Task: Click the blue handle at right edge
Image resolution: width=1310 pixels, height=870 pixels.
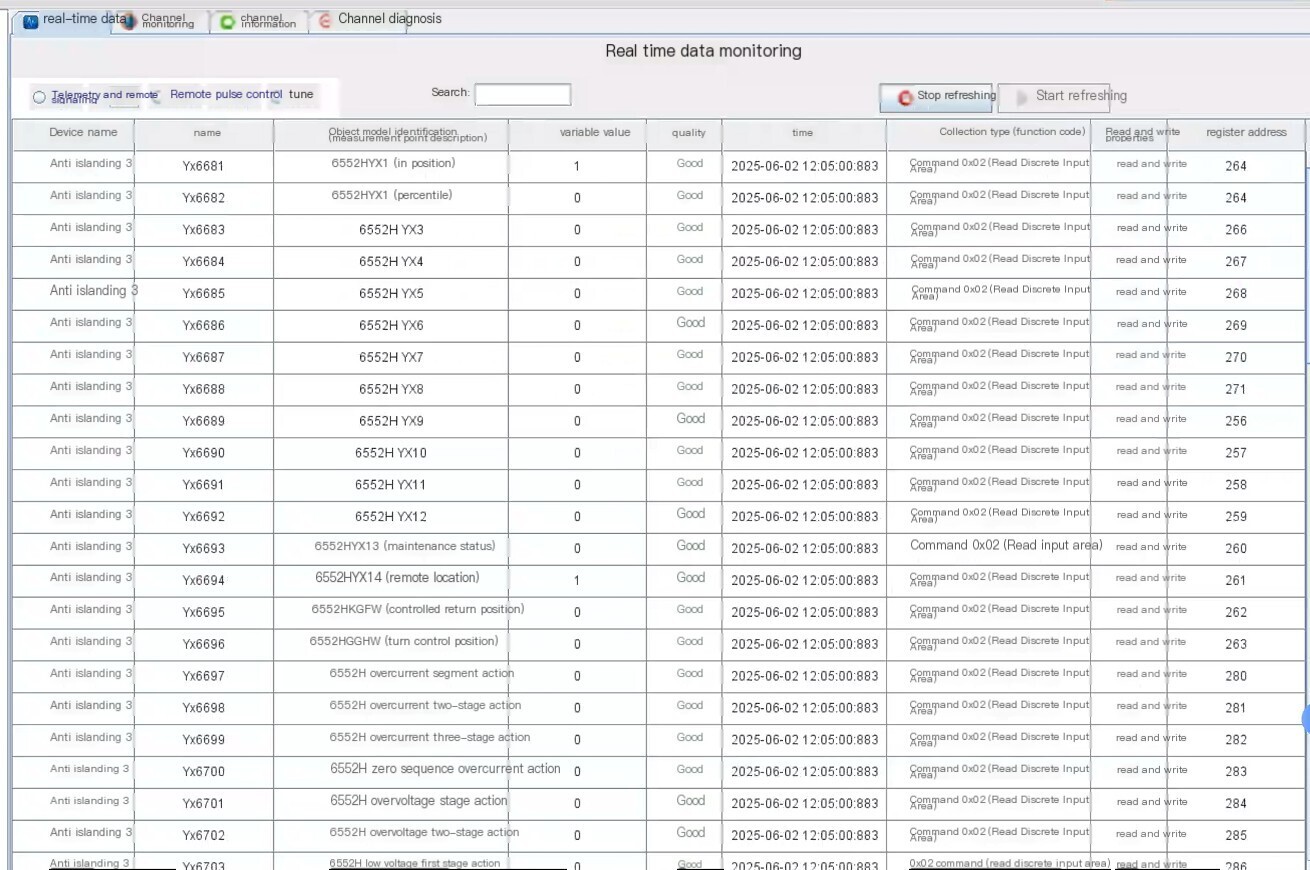Action: tap(1305, 718)
